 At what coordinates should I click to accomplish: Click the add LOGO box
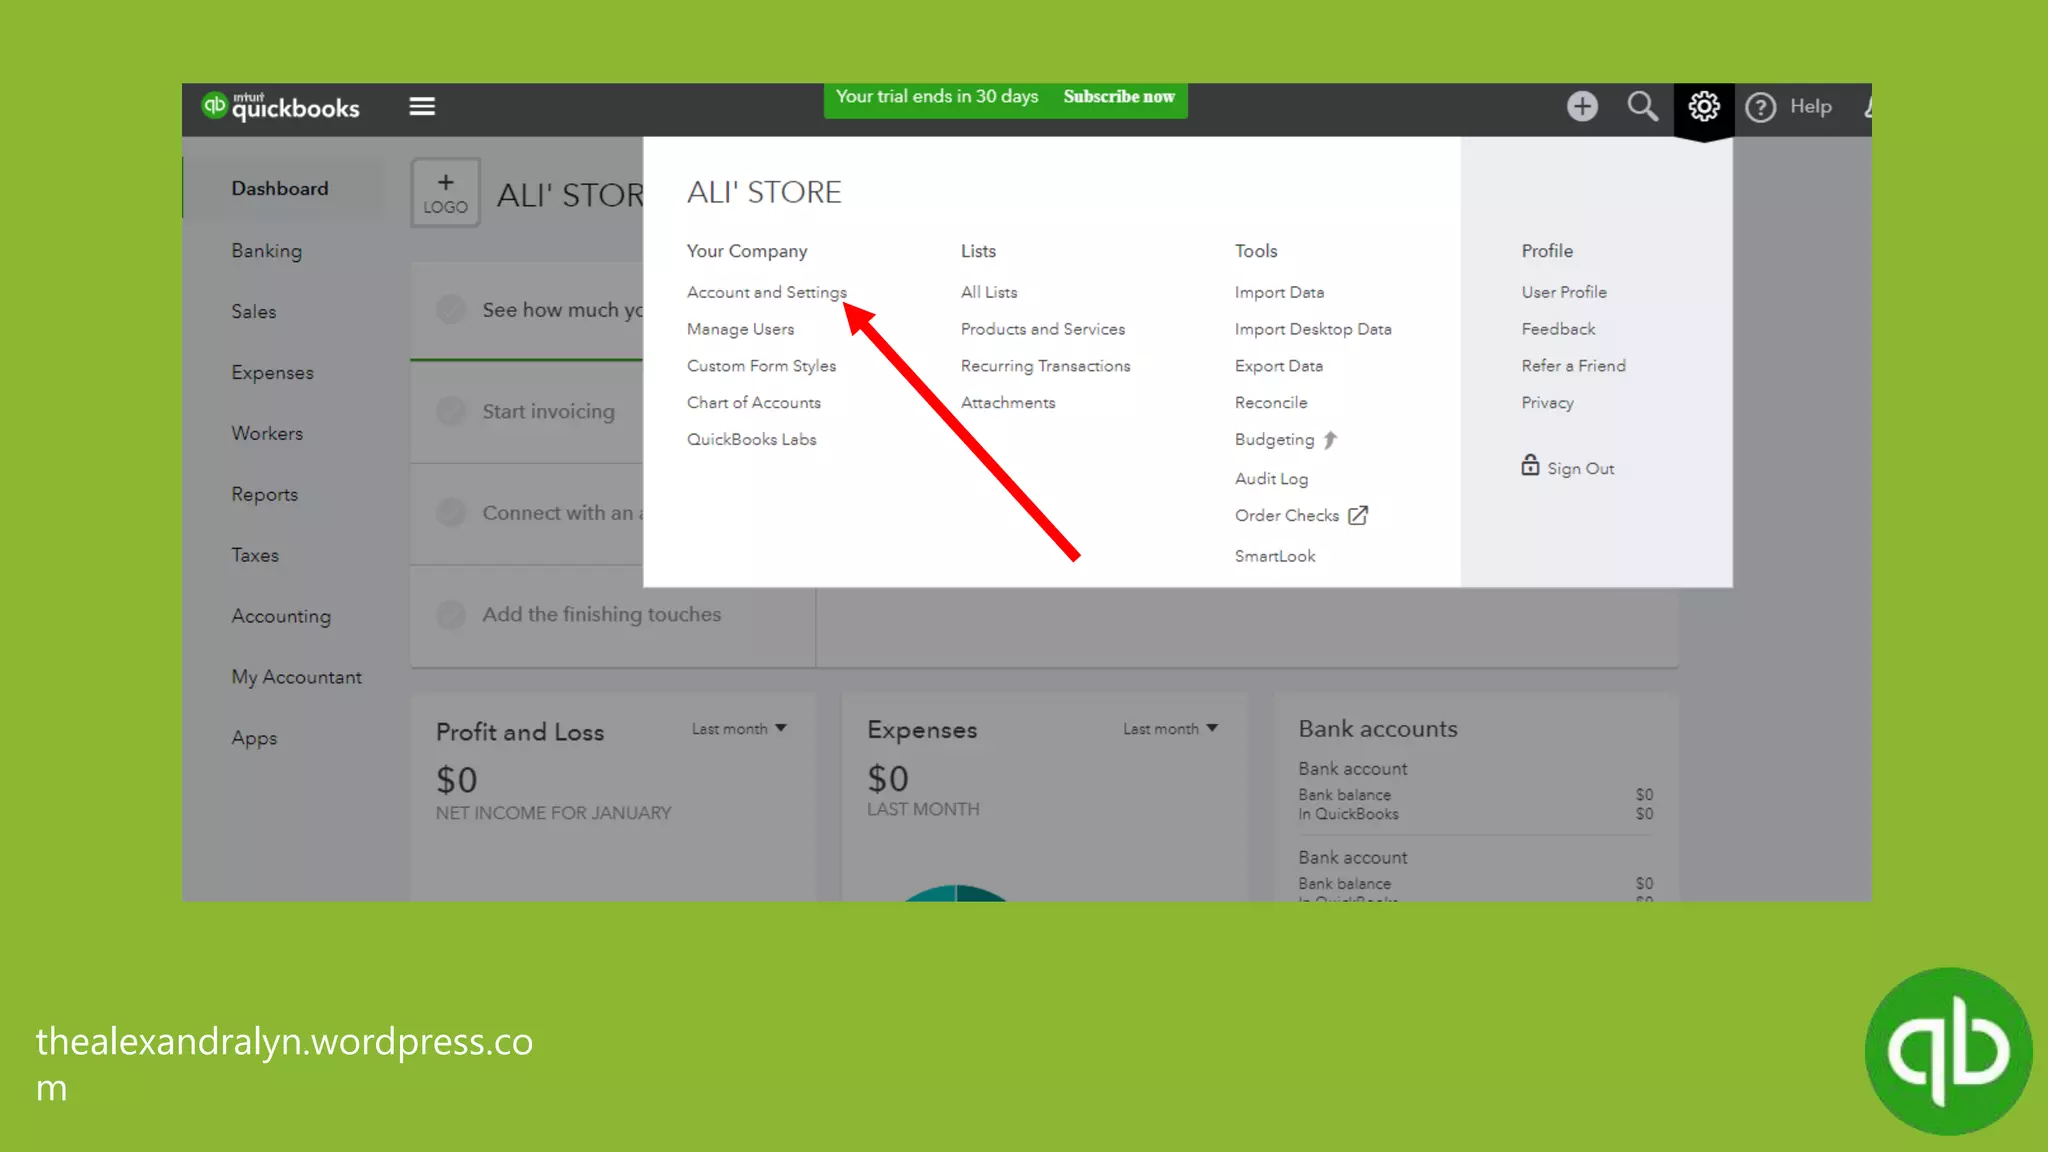445,192
